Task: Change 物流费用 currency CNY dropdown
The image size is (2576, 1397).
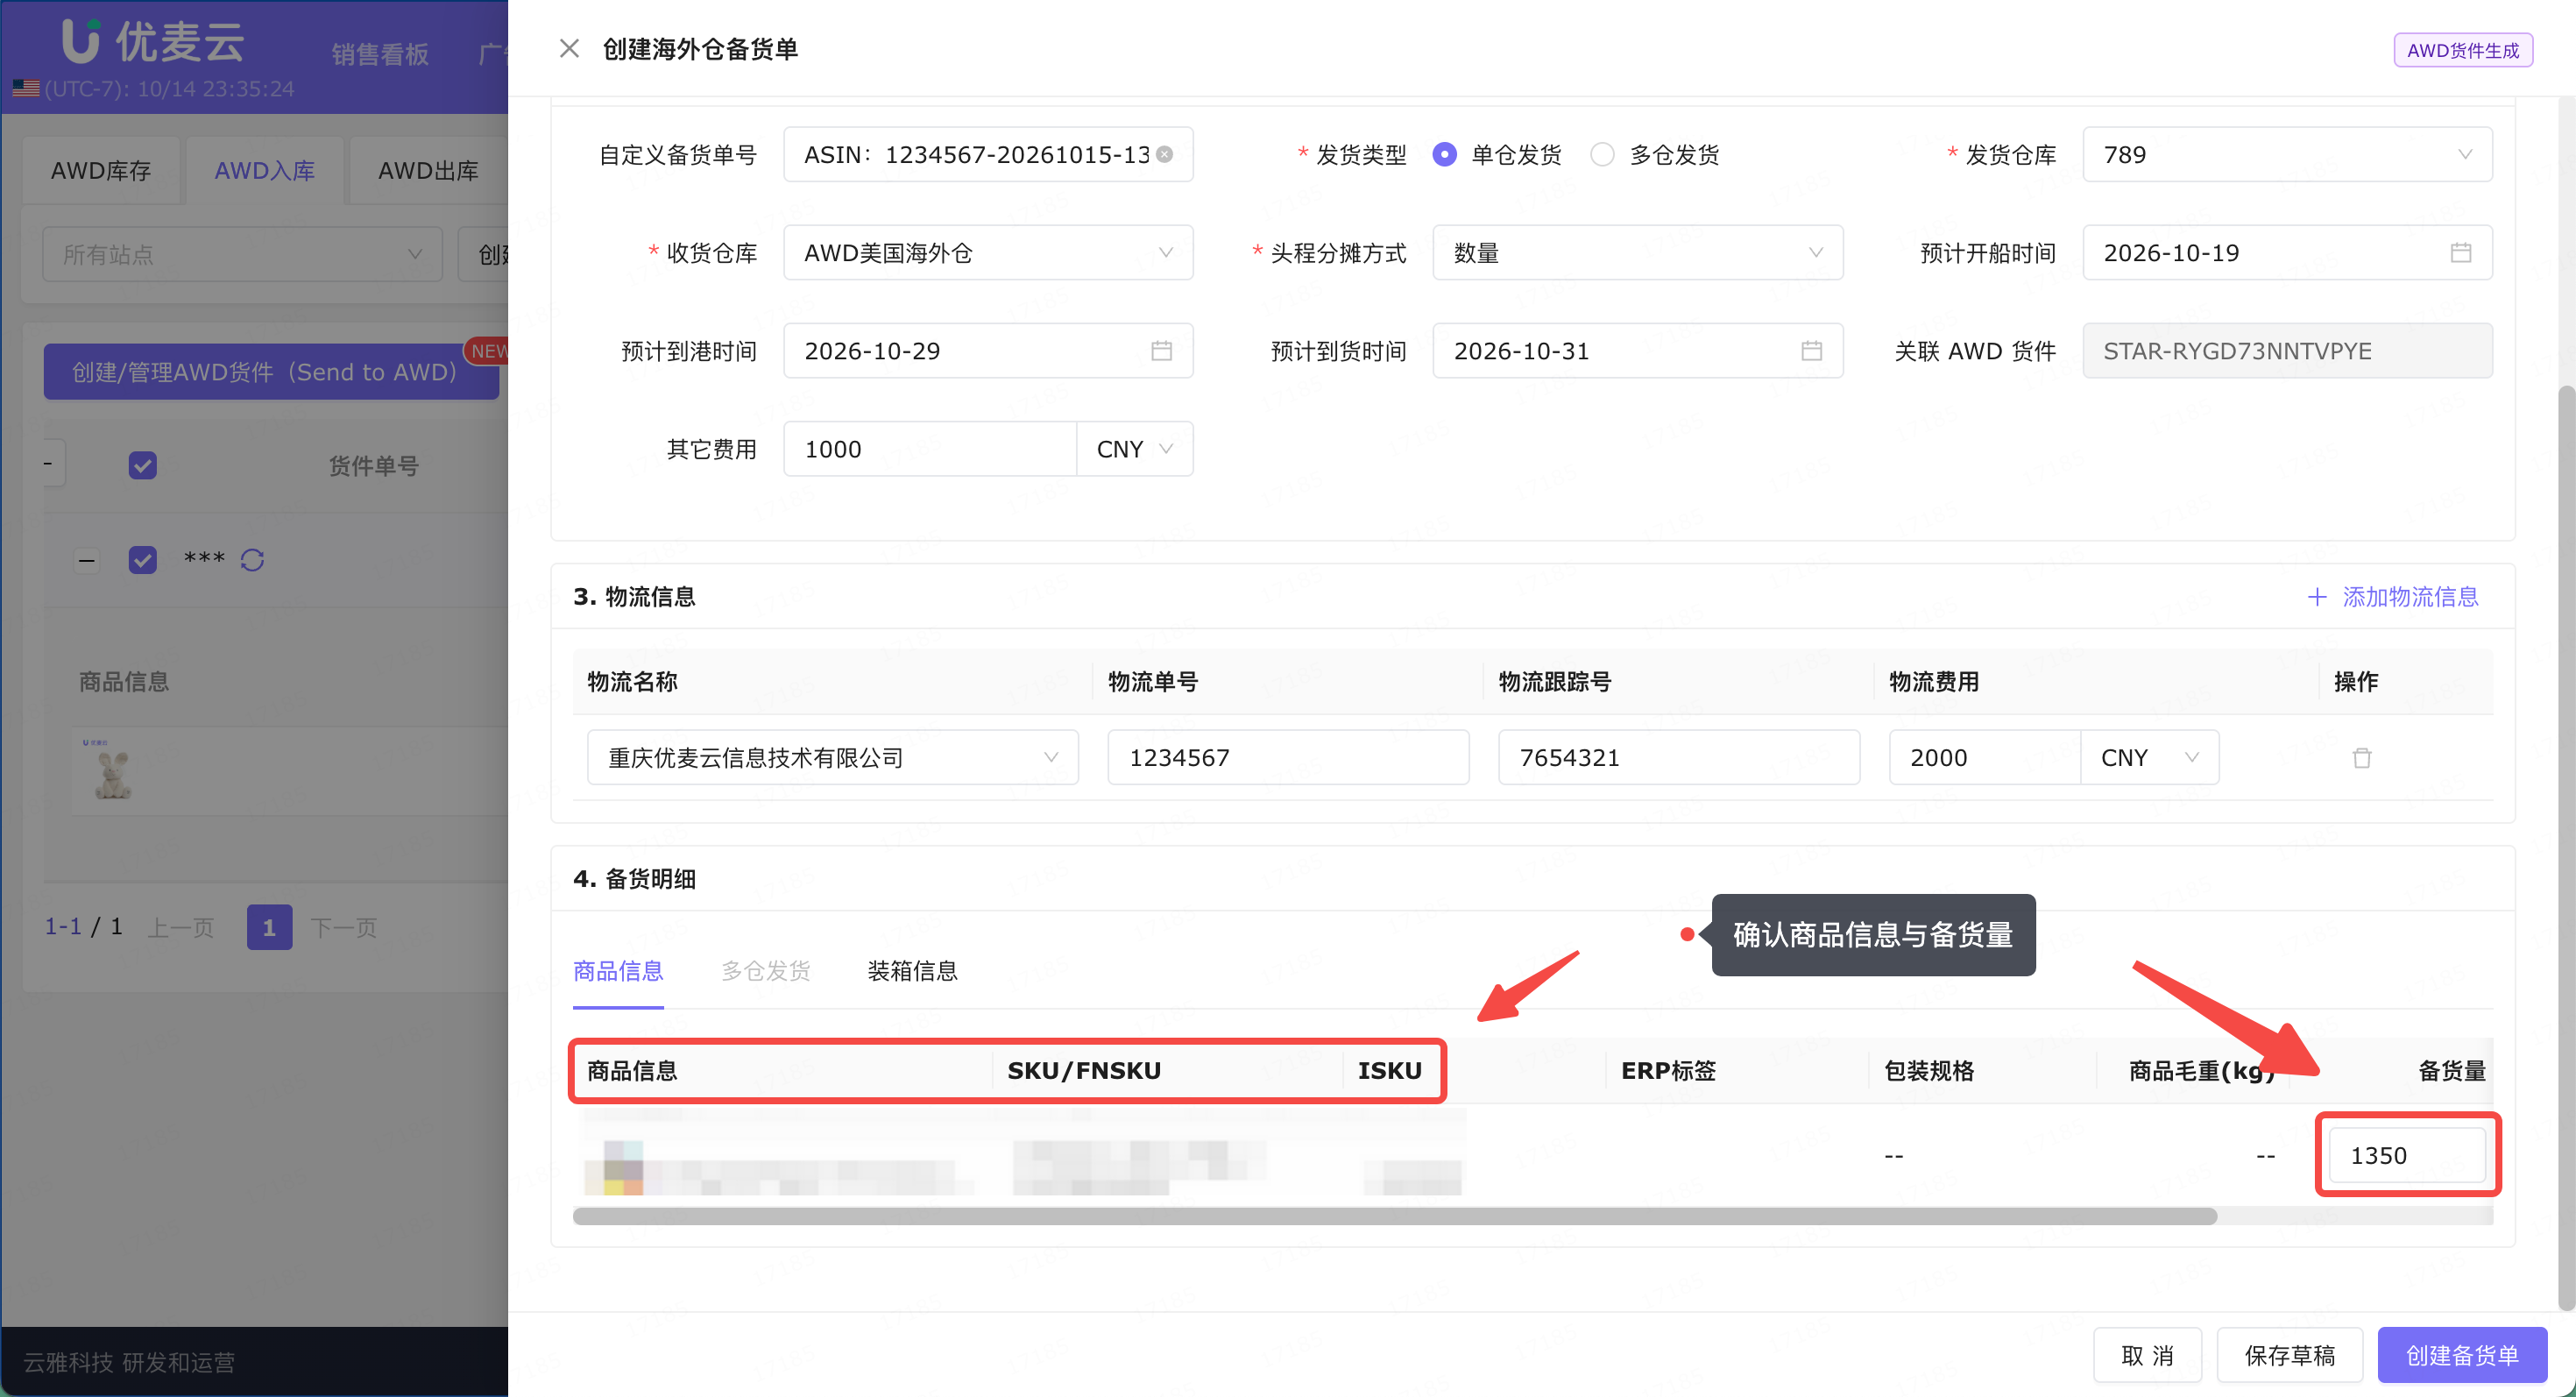Action: (x=2149, y=757)
